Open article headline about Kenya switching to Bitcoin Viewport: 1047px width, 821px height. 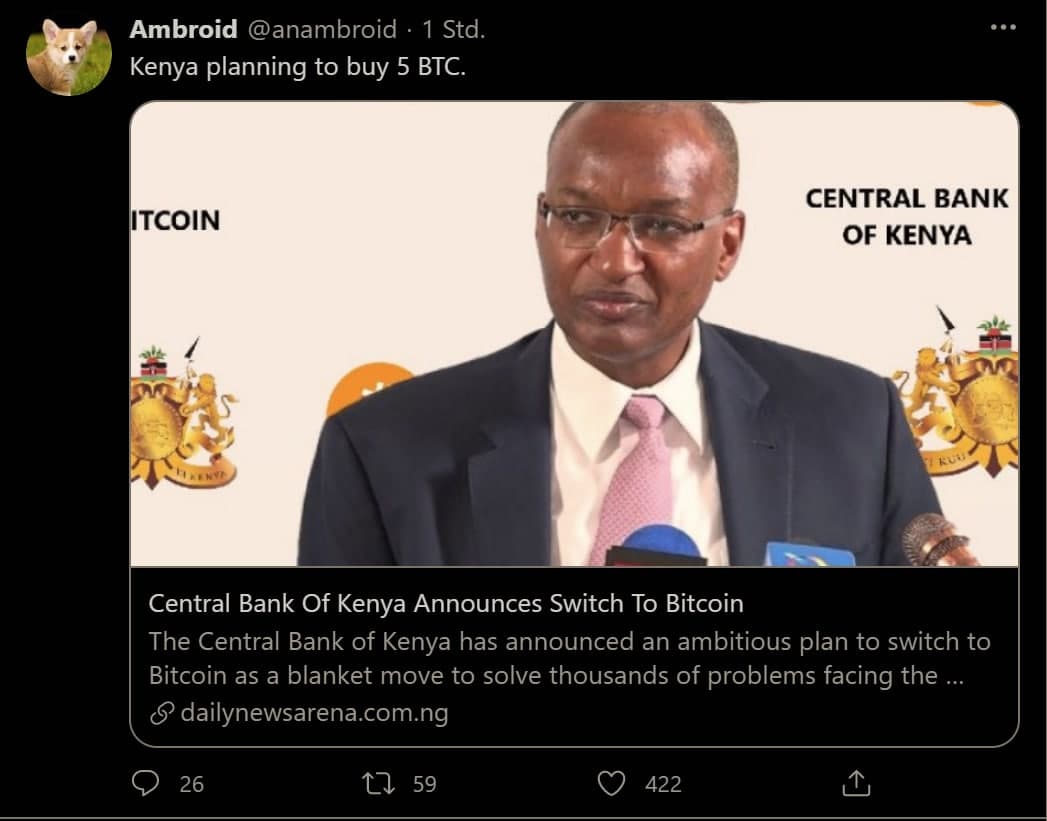tap(445, 603)
